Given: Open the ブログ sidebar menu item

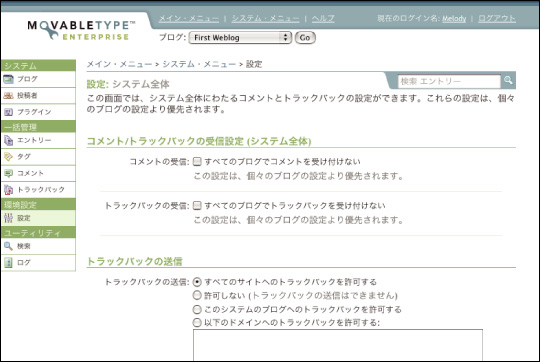Looking at the screenshot, I should pyautogui.click(x=39, y=79).
